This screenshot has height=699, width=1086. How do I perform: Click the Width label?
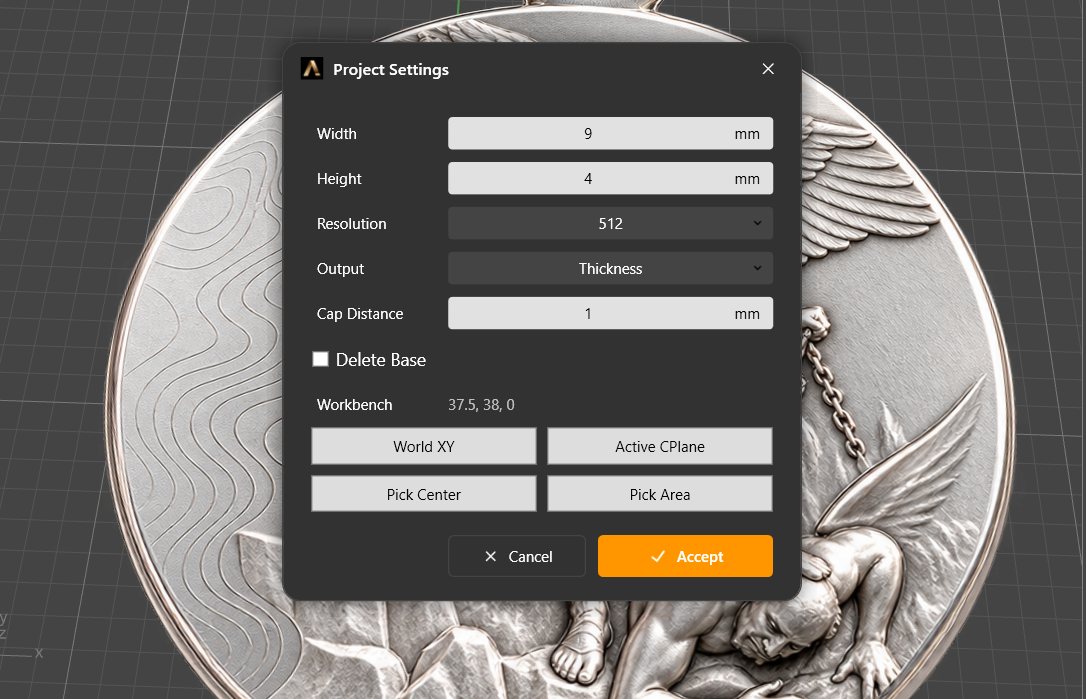tap(337, 134)
